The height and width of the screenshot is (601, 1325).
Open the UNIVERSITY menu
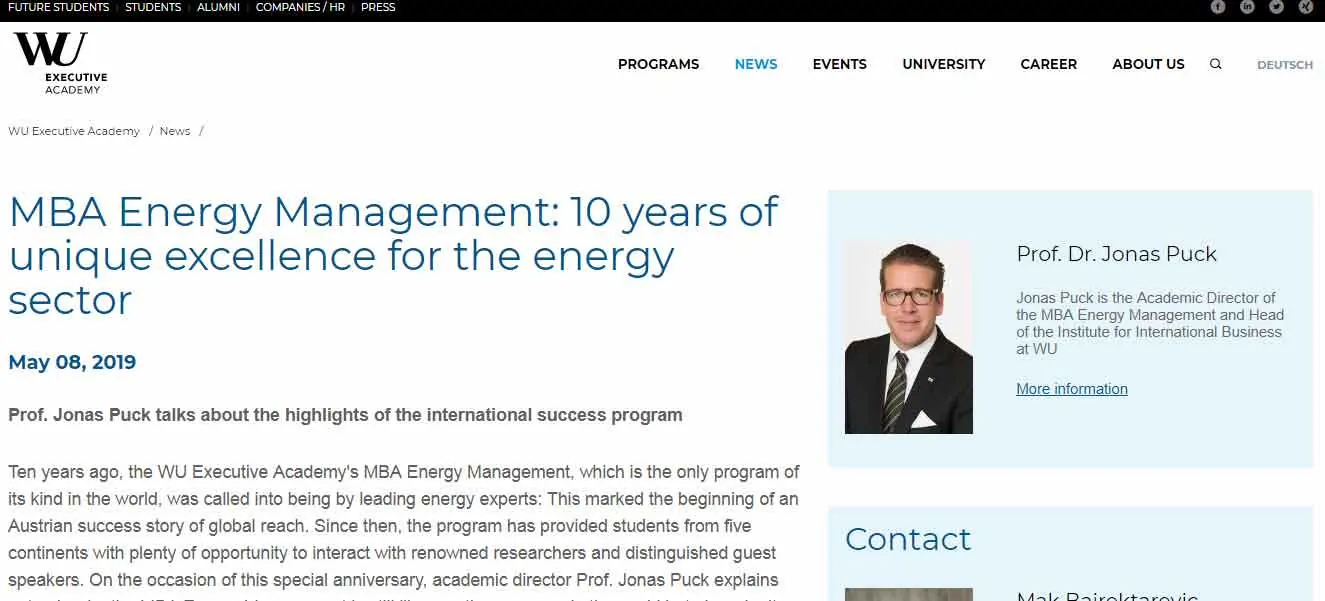943,64
